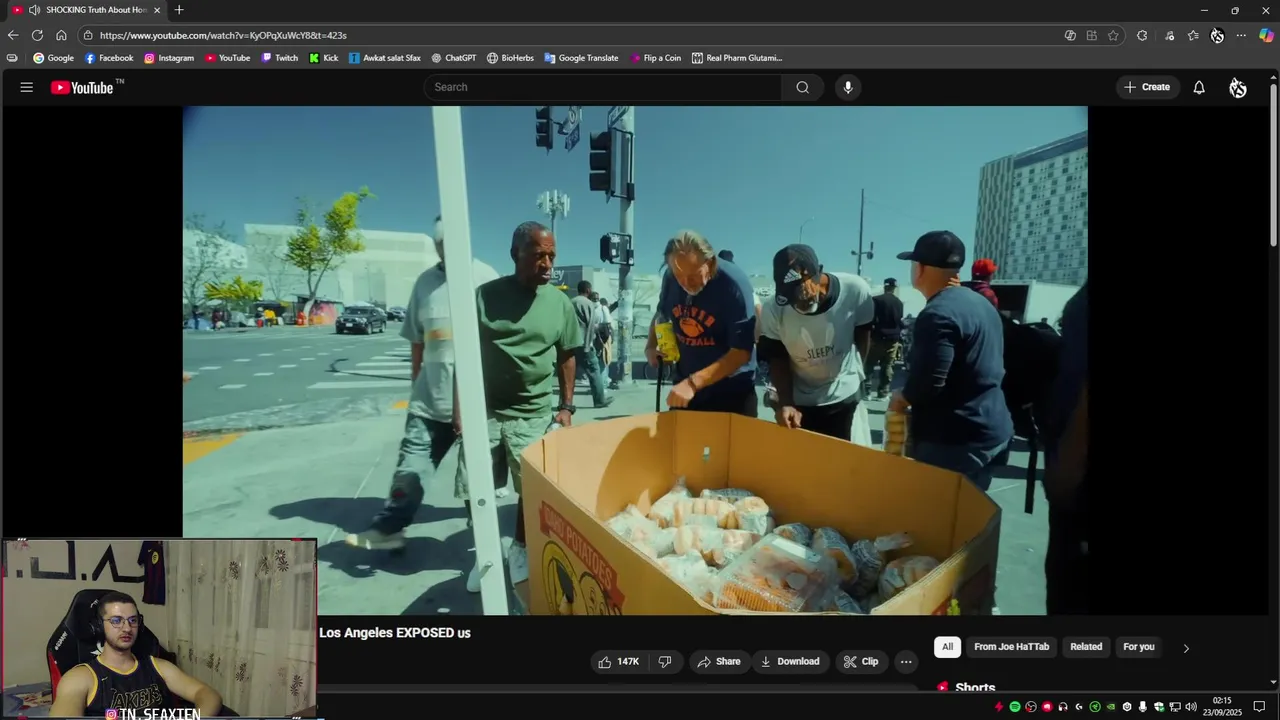The width and height of the screenshot is (1280, 720).
Task: Open browser profile avatar in toolbar
Action: point(1217,35)
